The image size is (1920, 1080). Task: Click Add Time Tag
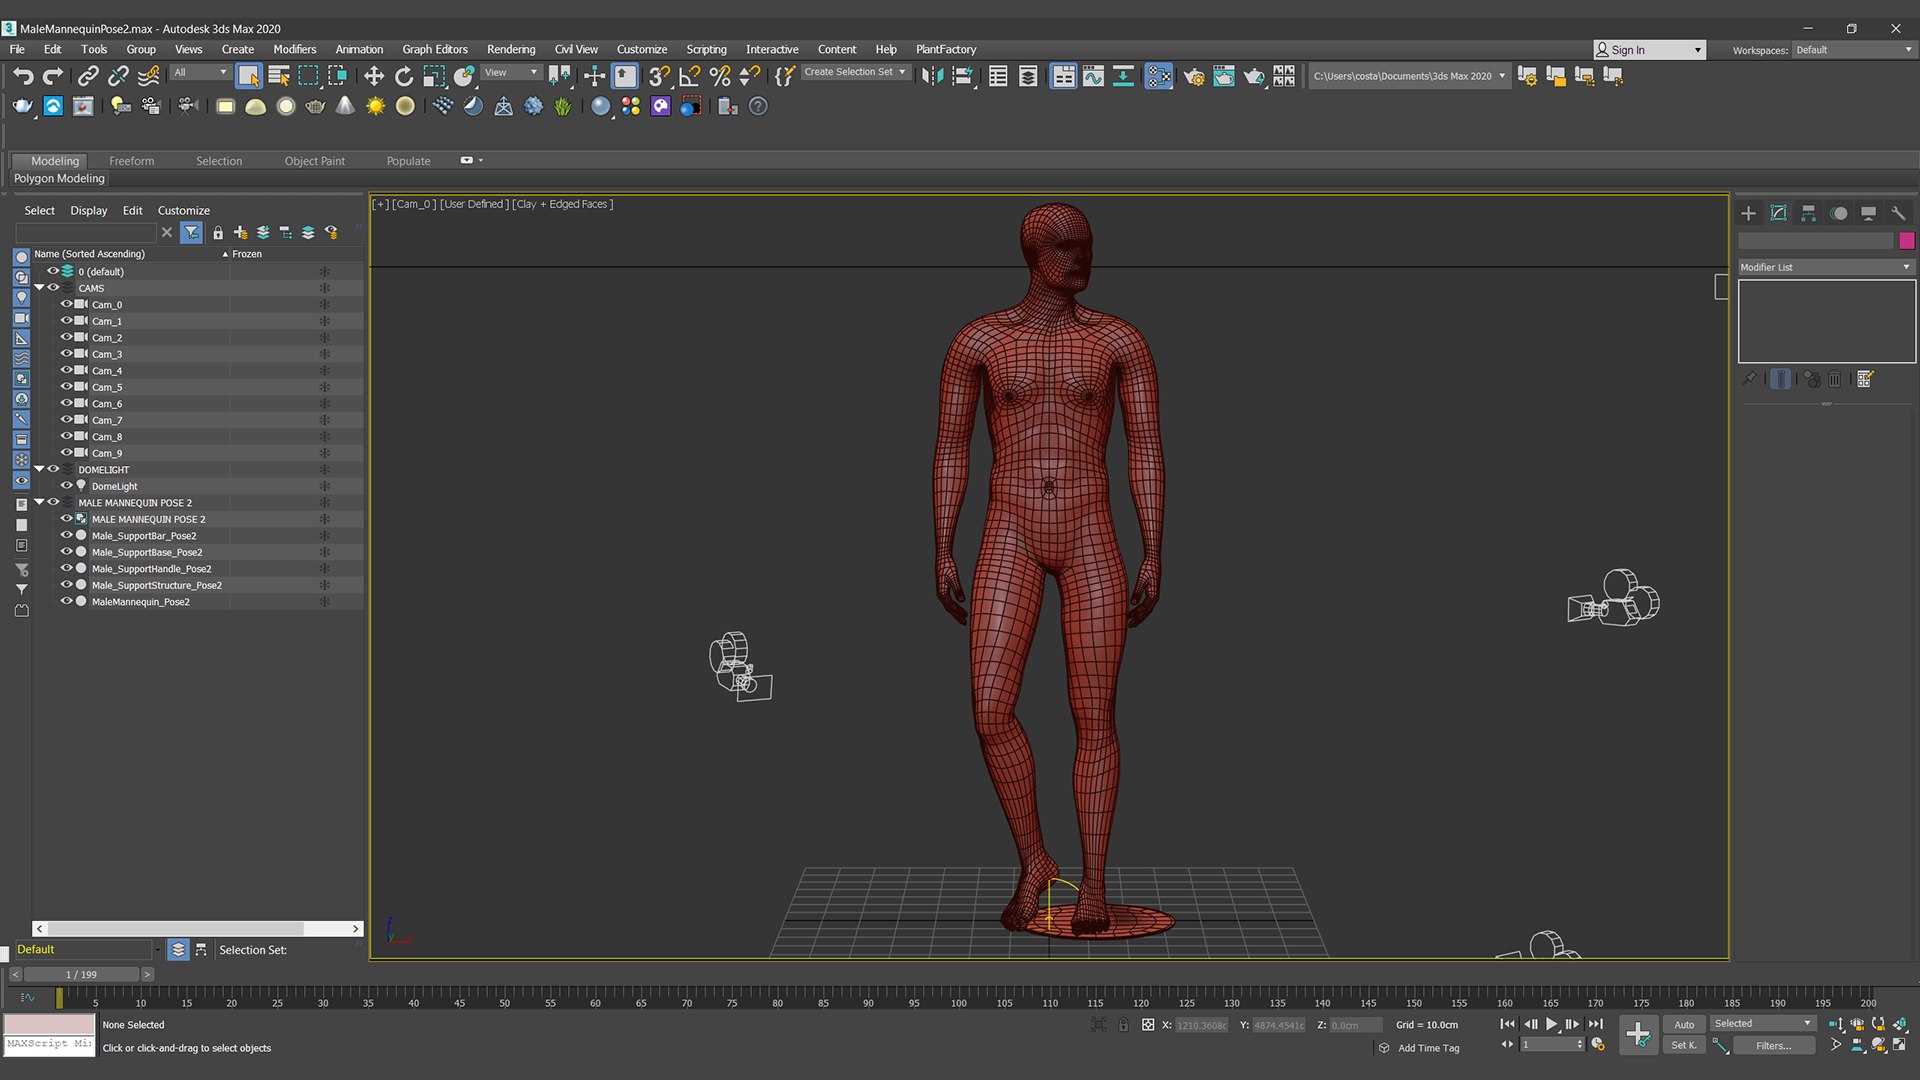1428,1048
